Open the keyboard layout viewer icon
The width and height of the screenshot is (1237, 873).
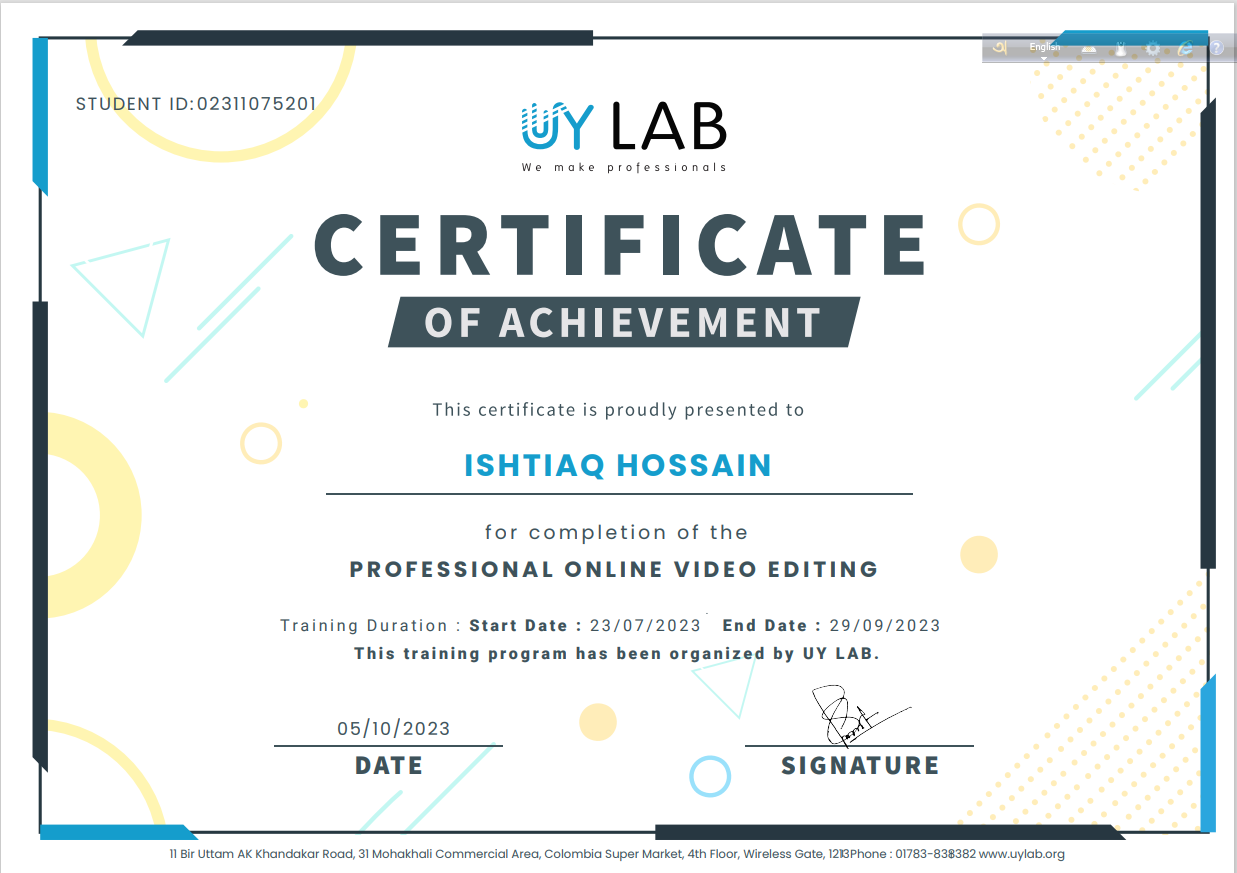click(x=1090, y=48)
